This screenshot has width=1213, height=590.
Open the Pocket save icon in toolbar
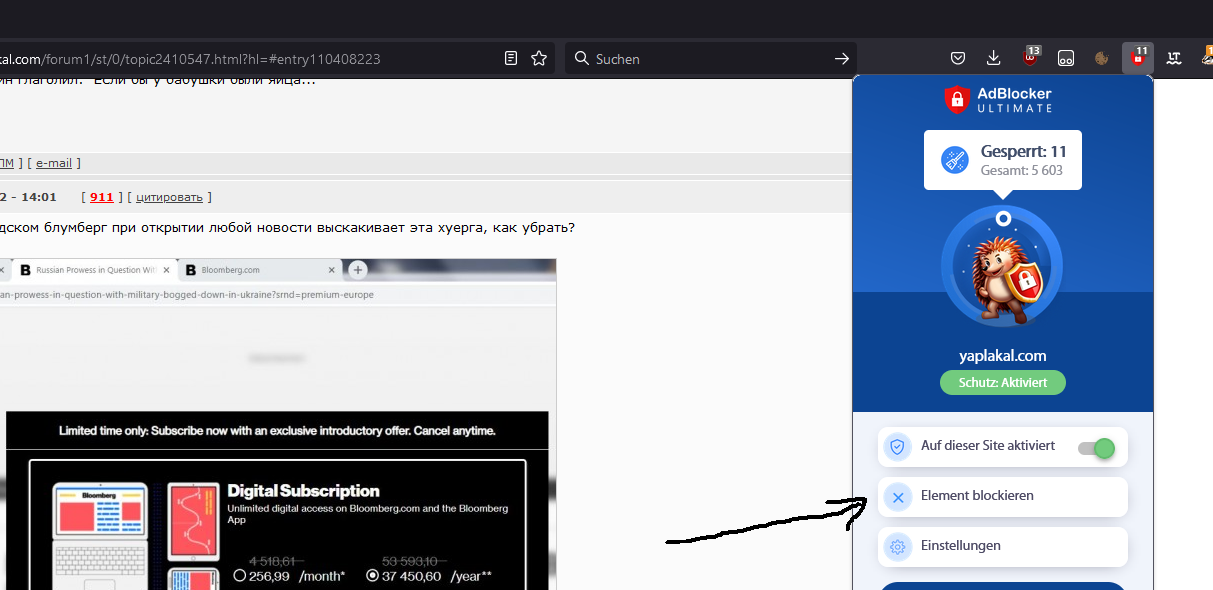958,58
